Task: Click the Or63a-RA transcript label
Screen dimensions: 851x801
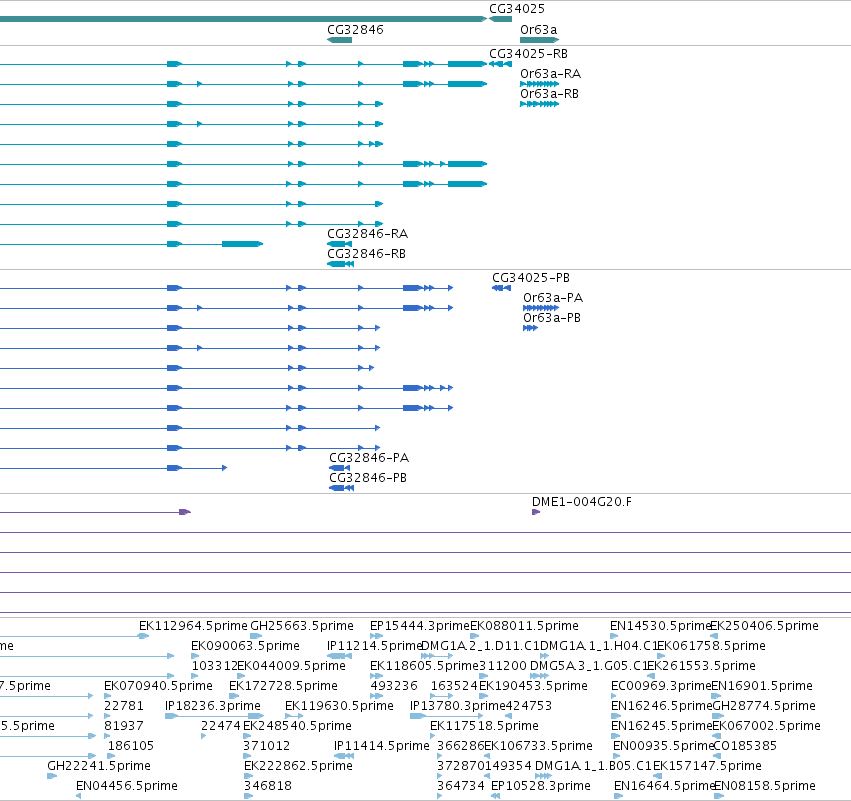Action: (550, 74)
